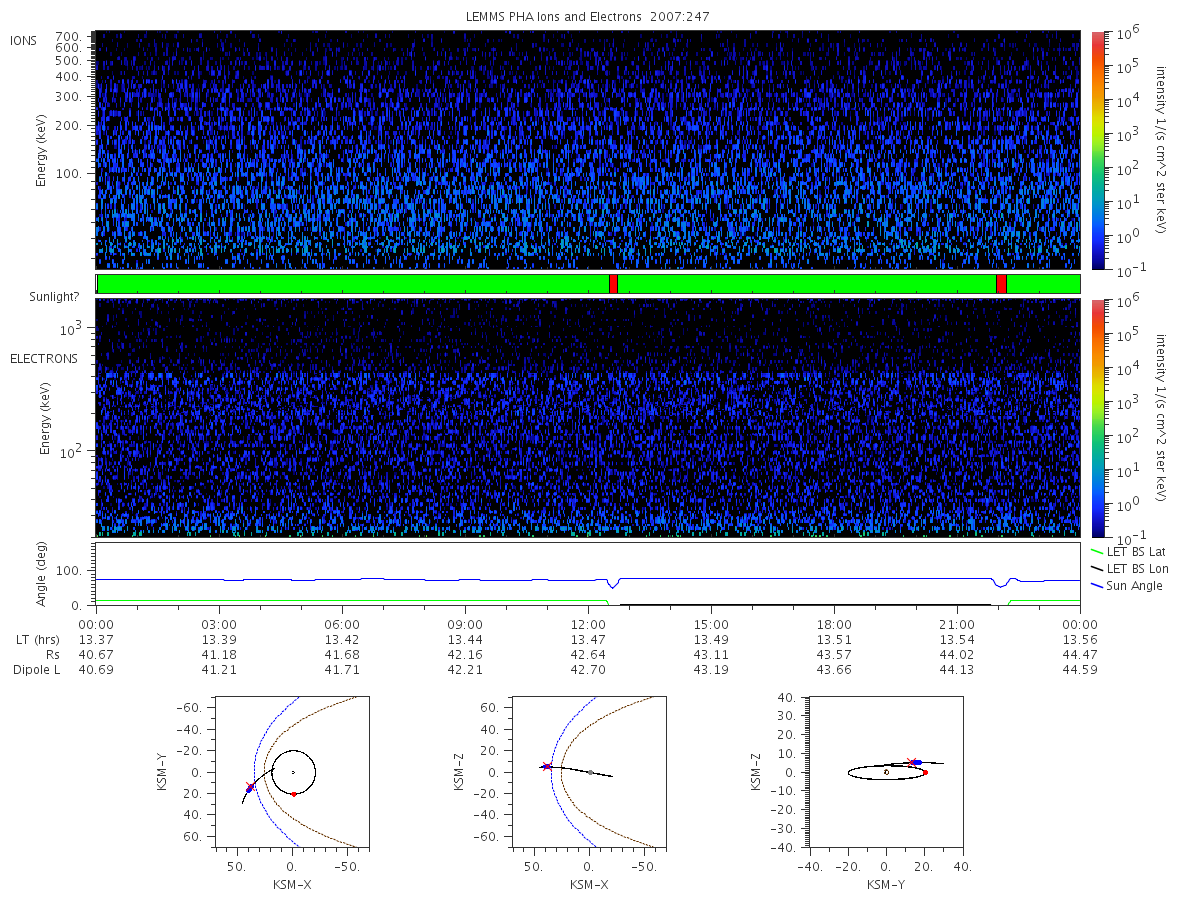1200x900 pixels.
Task: Click the sun angle dip near 12:30
Action: pyautogui.click(x=612, y=584)
